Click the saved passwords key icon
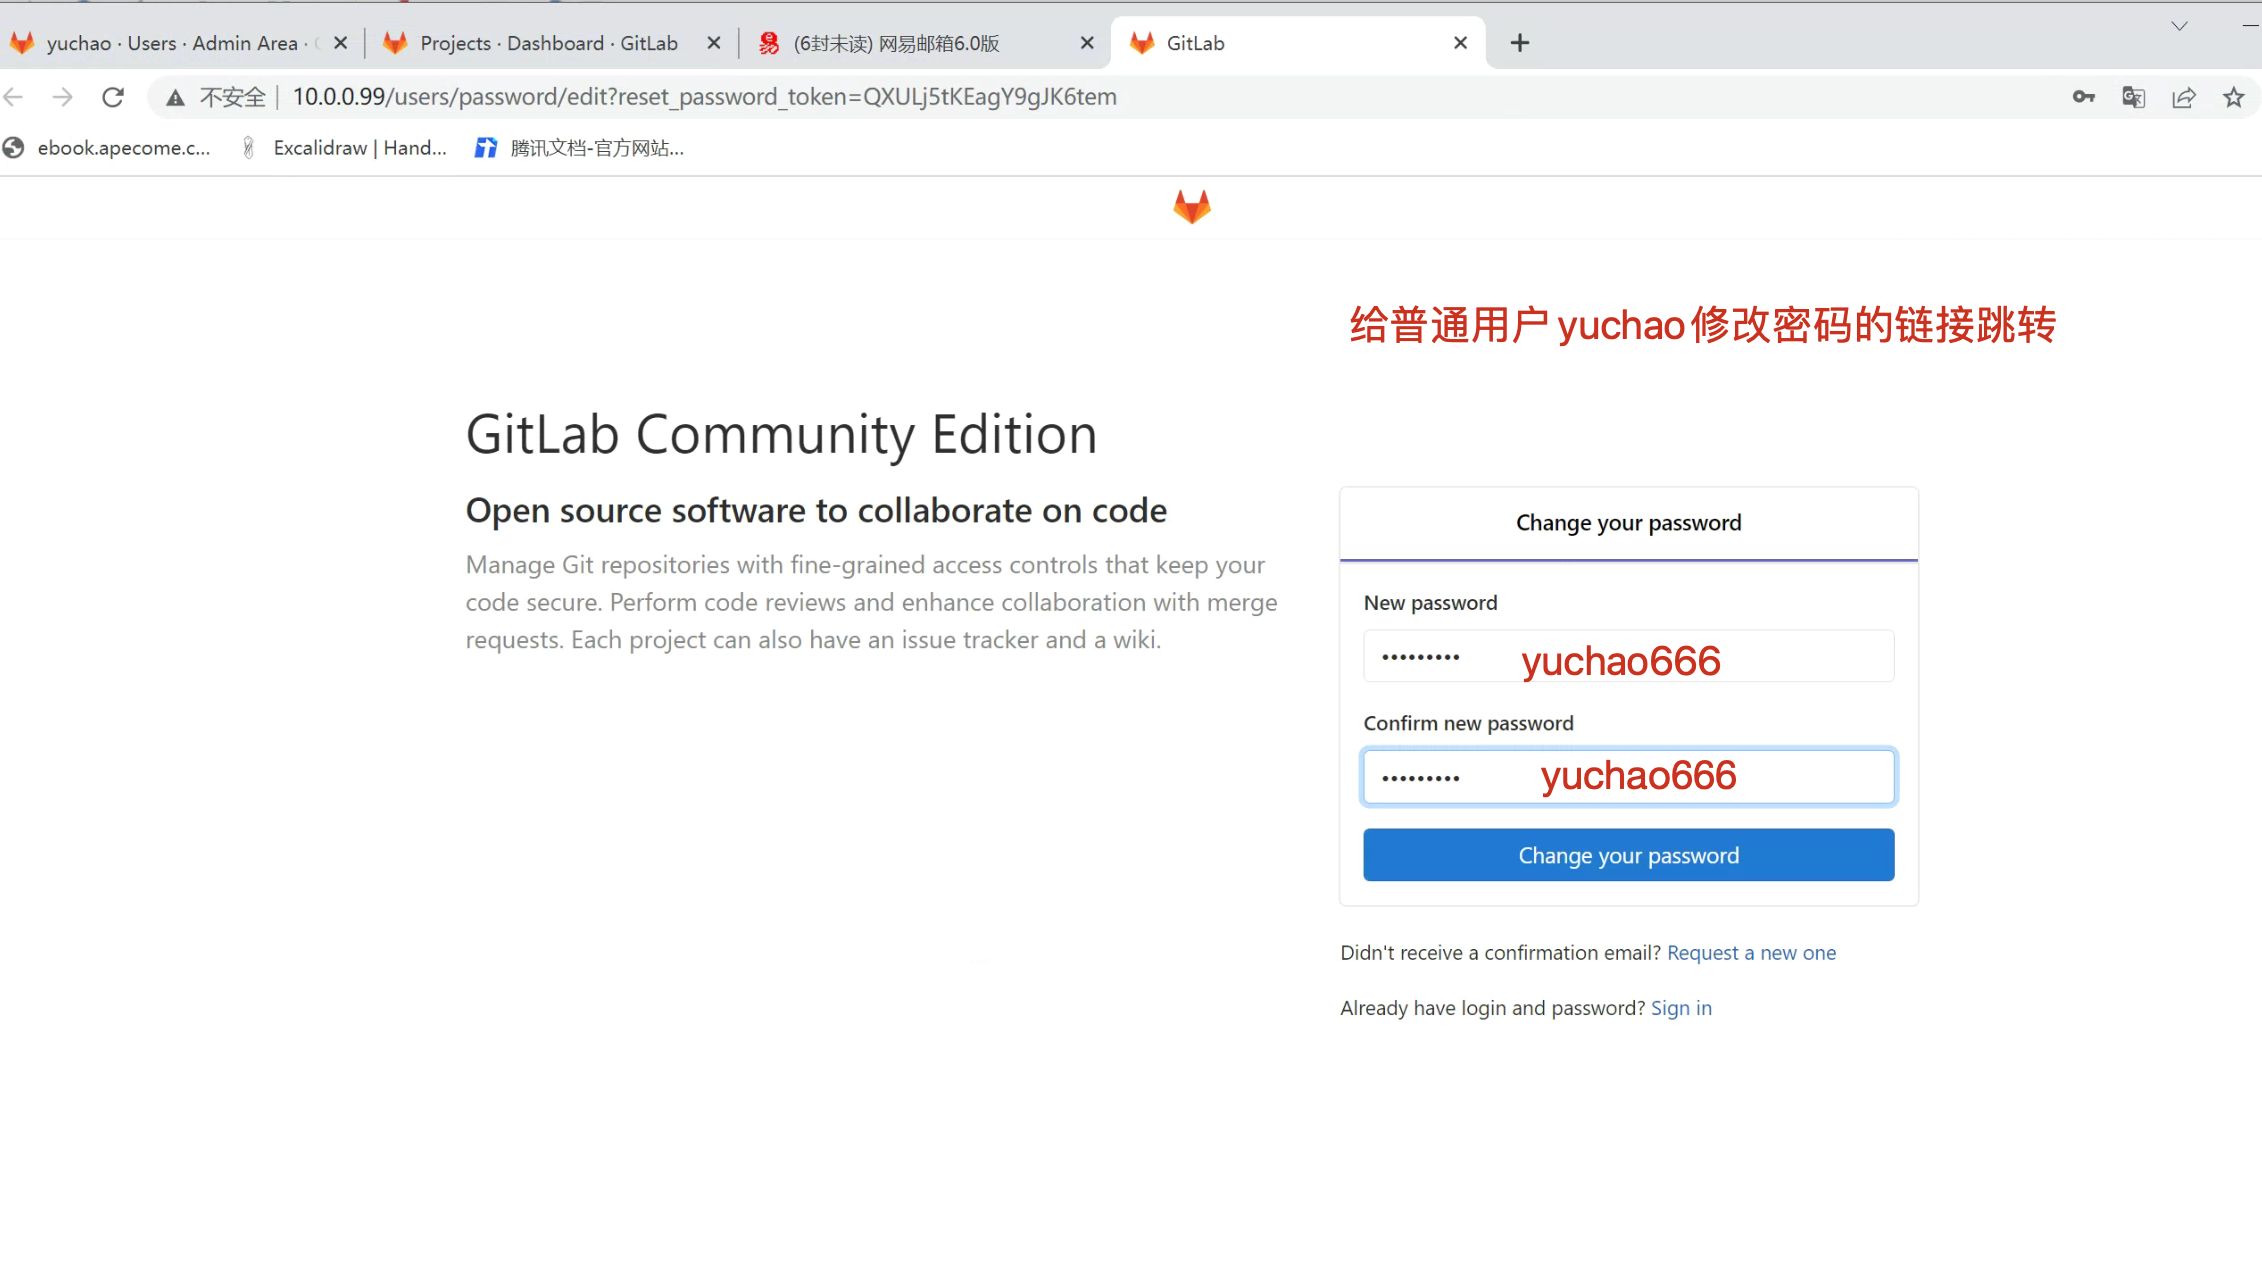The height and width of the screenshot is (1264, 2262). 2083,97
